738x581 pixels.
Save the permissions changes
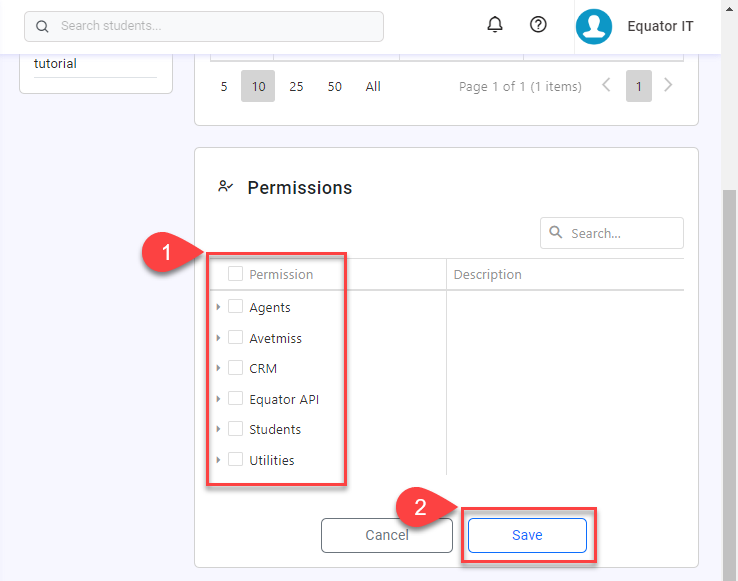tap(527, 535)
